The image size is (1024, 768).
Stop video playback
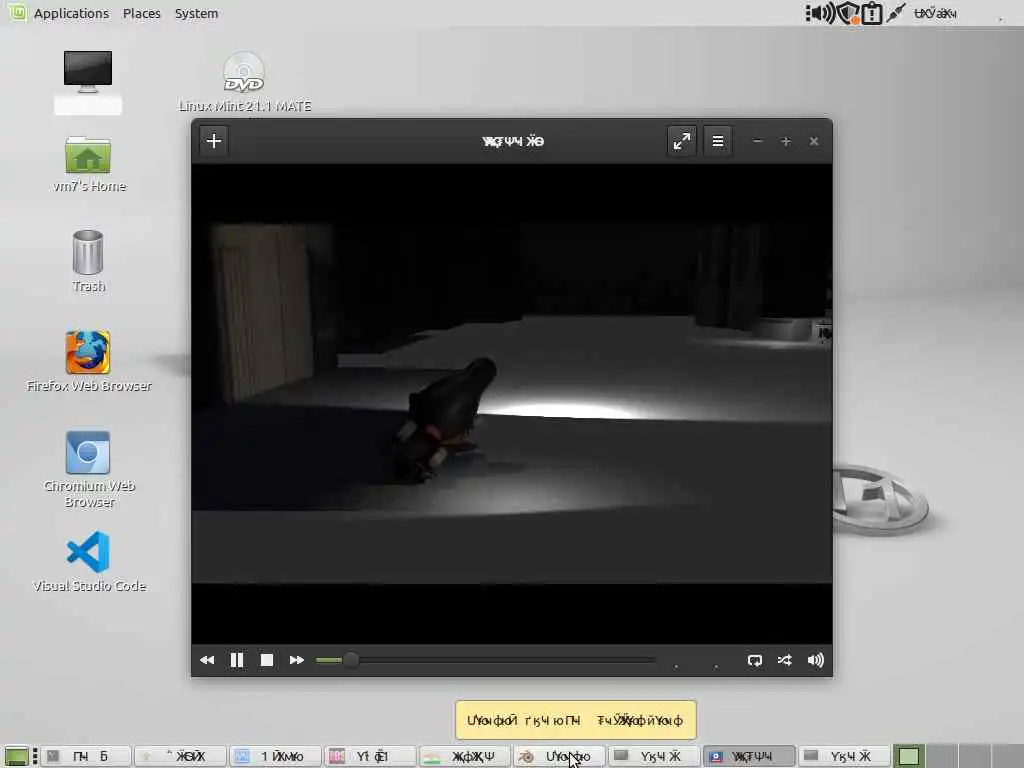(x=266, y=660)
